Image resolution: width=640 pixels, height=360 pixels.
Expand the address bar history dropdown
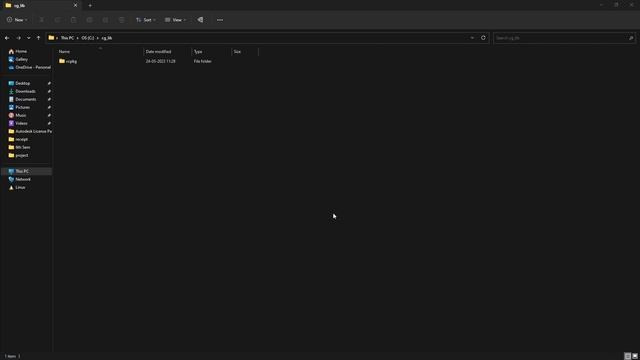point(472,38)
